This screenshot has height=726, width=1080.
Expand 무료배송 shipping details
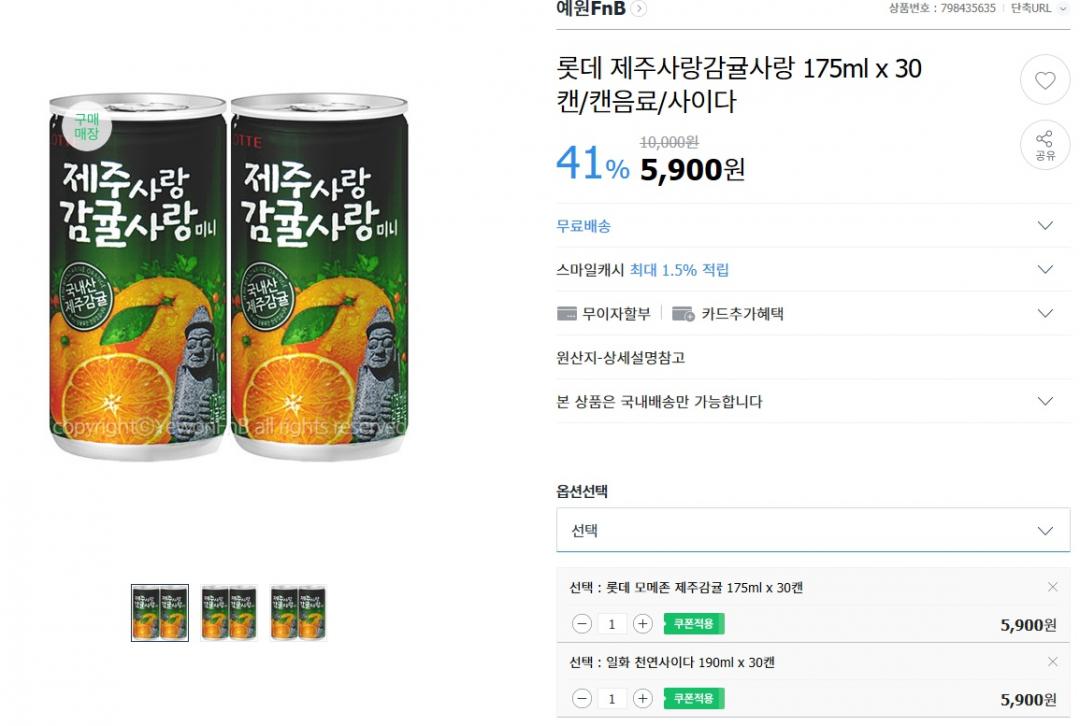(1045, 226)
